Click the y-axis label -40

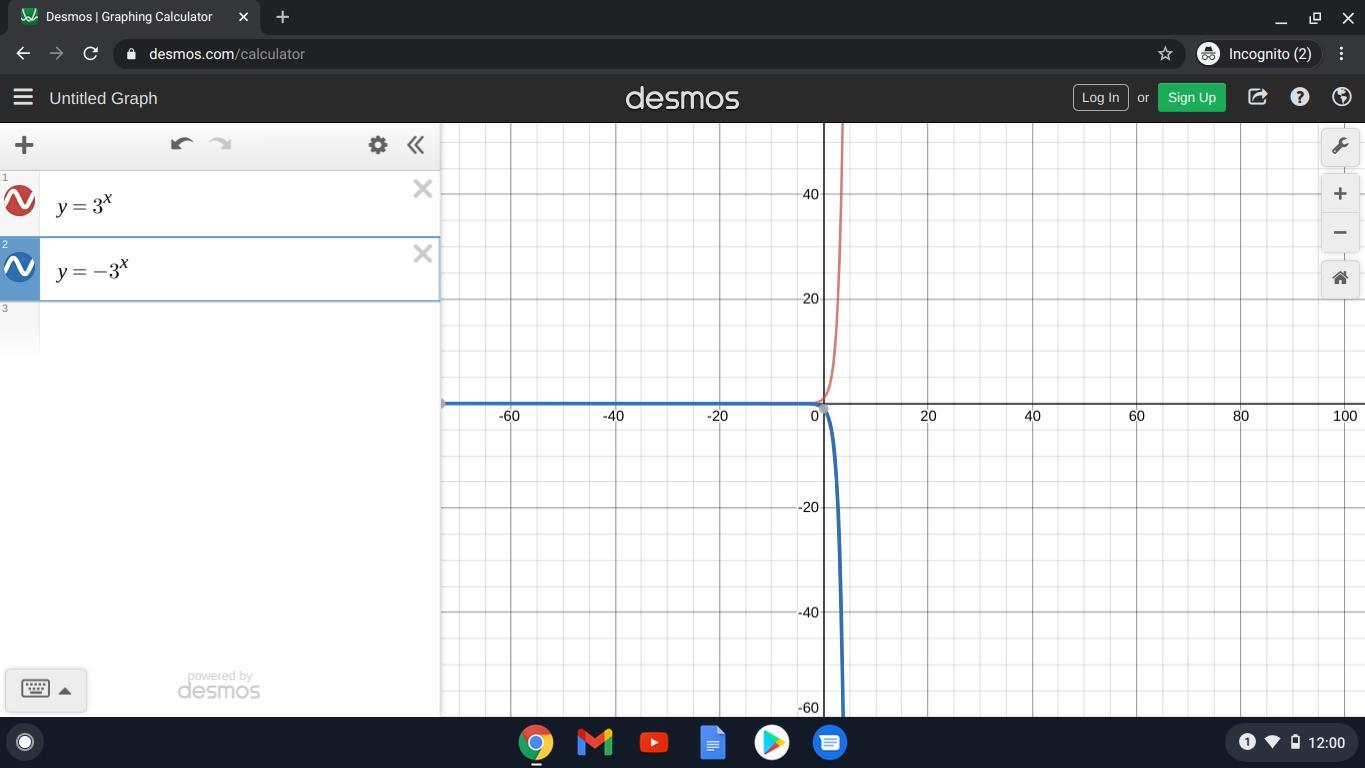[808, 612]
